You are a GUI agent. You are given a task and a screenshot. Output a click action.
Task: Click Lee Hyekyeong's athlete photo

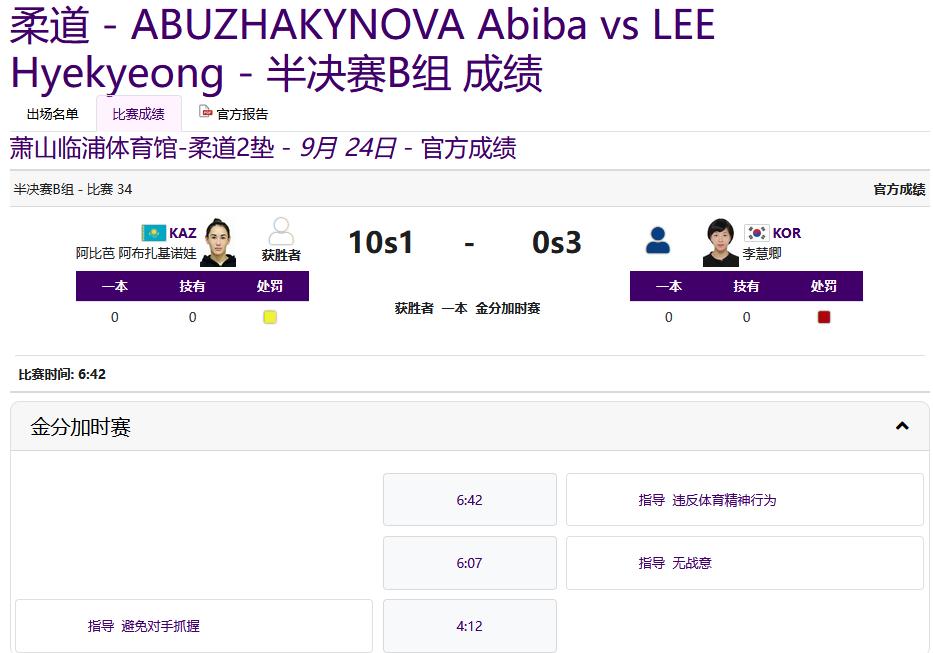pyautogui.click(x=720, y=243)
